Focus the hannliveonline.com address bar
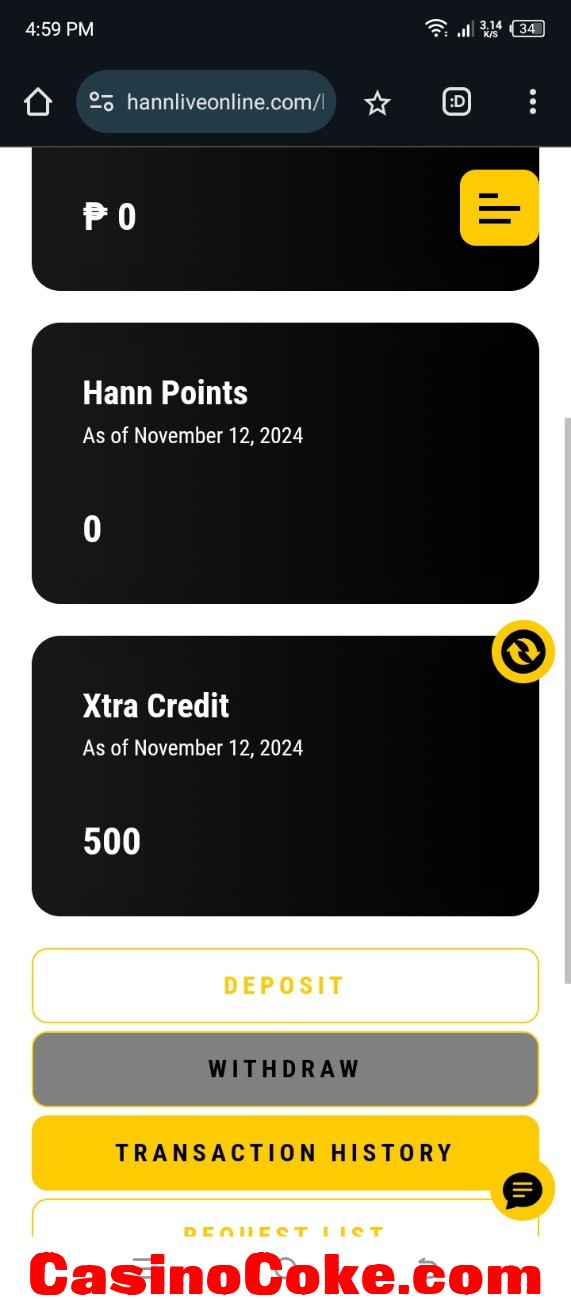Screen dimensions: 571x1300 [x=206, y=102]
